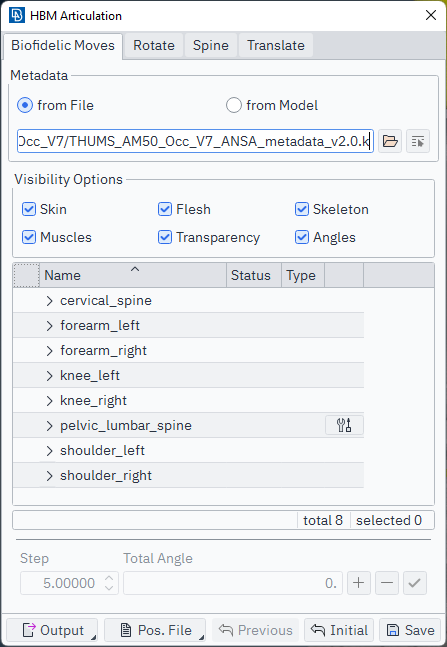The height and width of the screenshot is (647, 447).
Task: Expand the knee_left tree row
Action: pyautogui.click(x=50, y=375)
